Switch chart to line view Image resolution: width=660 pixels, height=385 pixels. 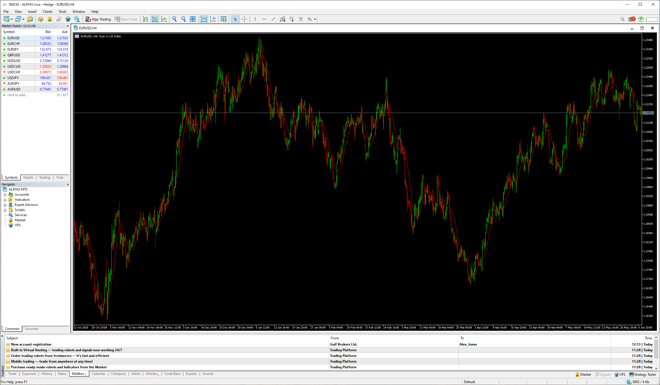[x=164, y=19]
